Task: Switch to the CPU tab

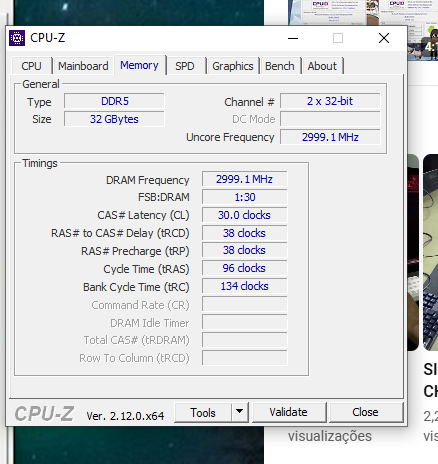Action: [x=32, y=66]
